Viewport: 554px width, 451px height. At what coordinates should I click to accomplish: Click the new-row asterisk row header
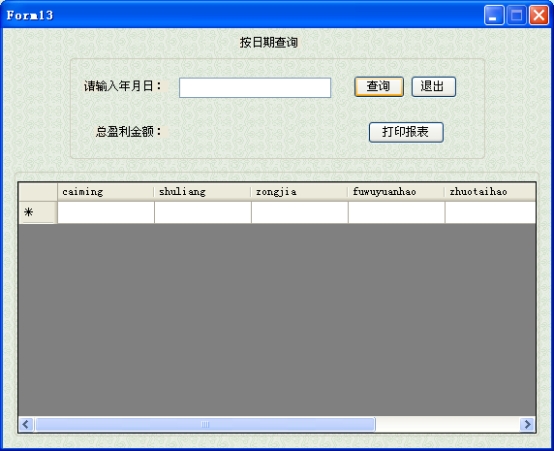click(x=38, y=212)
